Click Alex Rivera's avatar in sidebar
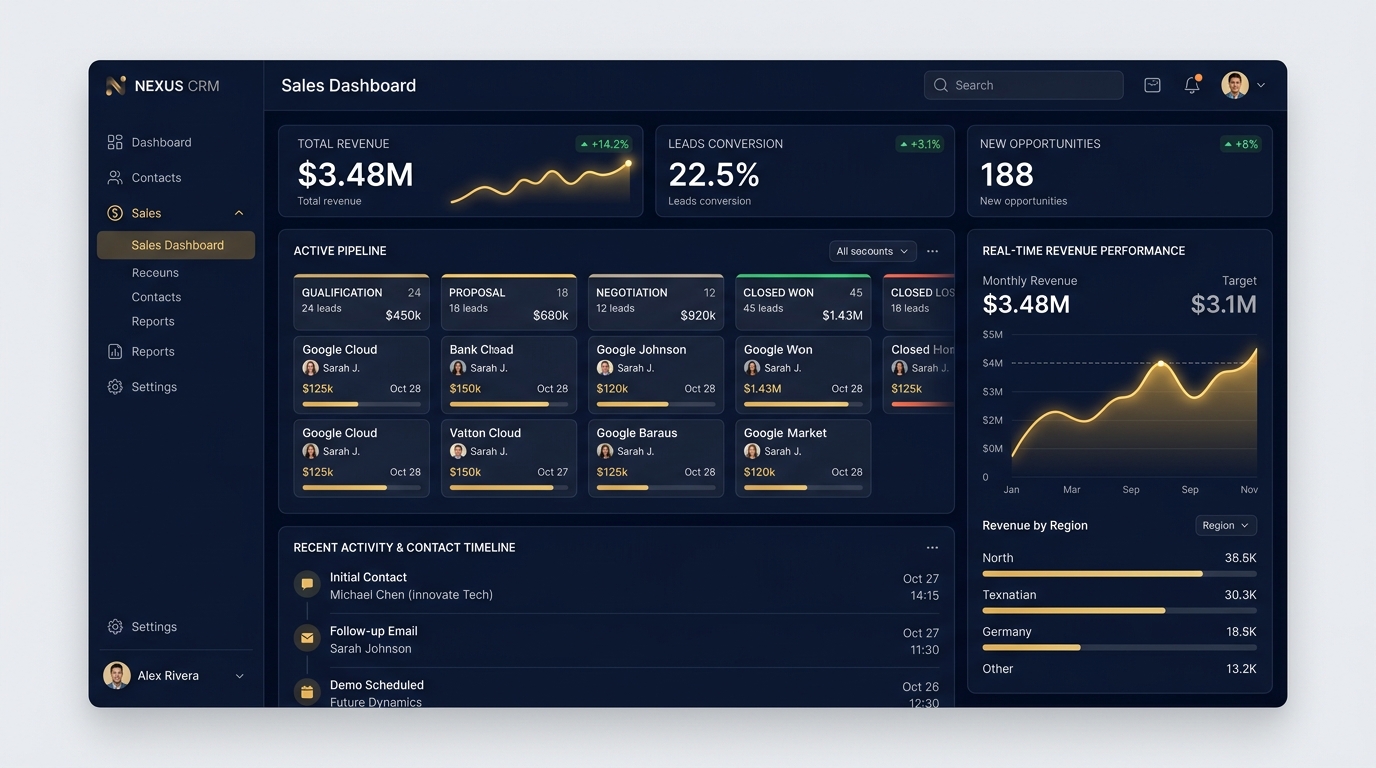The height and width of the screenshot is (768, 1376). pyautogui.click(x=117, y=675)
